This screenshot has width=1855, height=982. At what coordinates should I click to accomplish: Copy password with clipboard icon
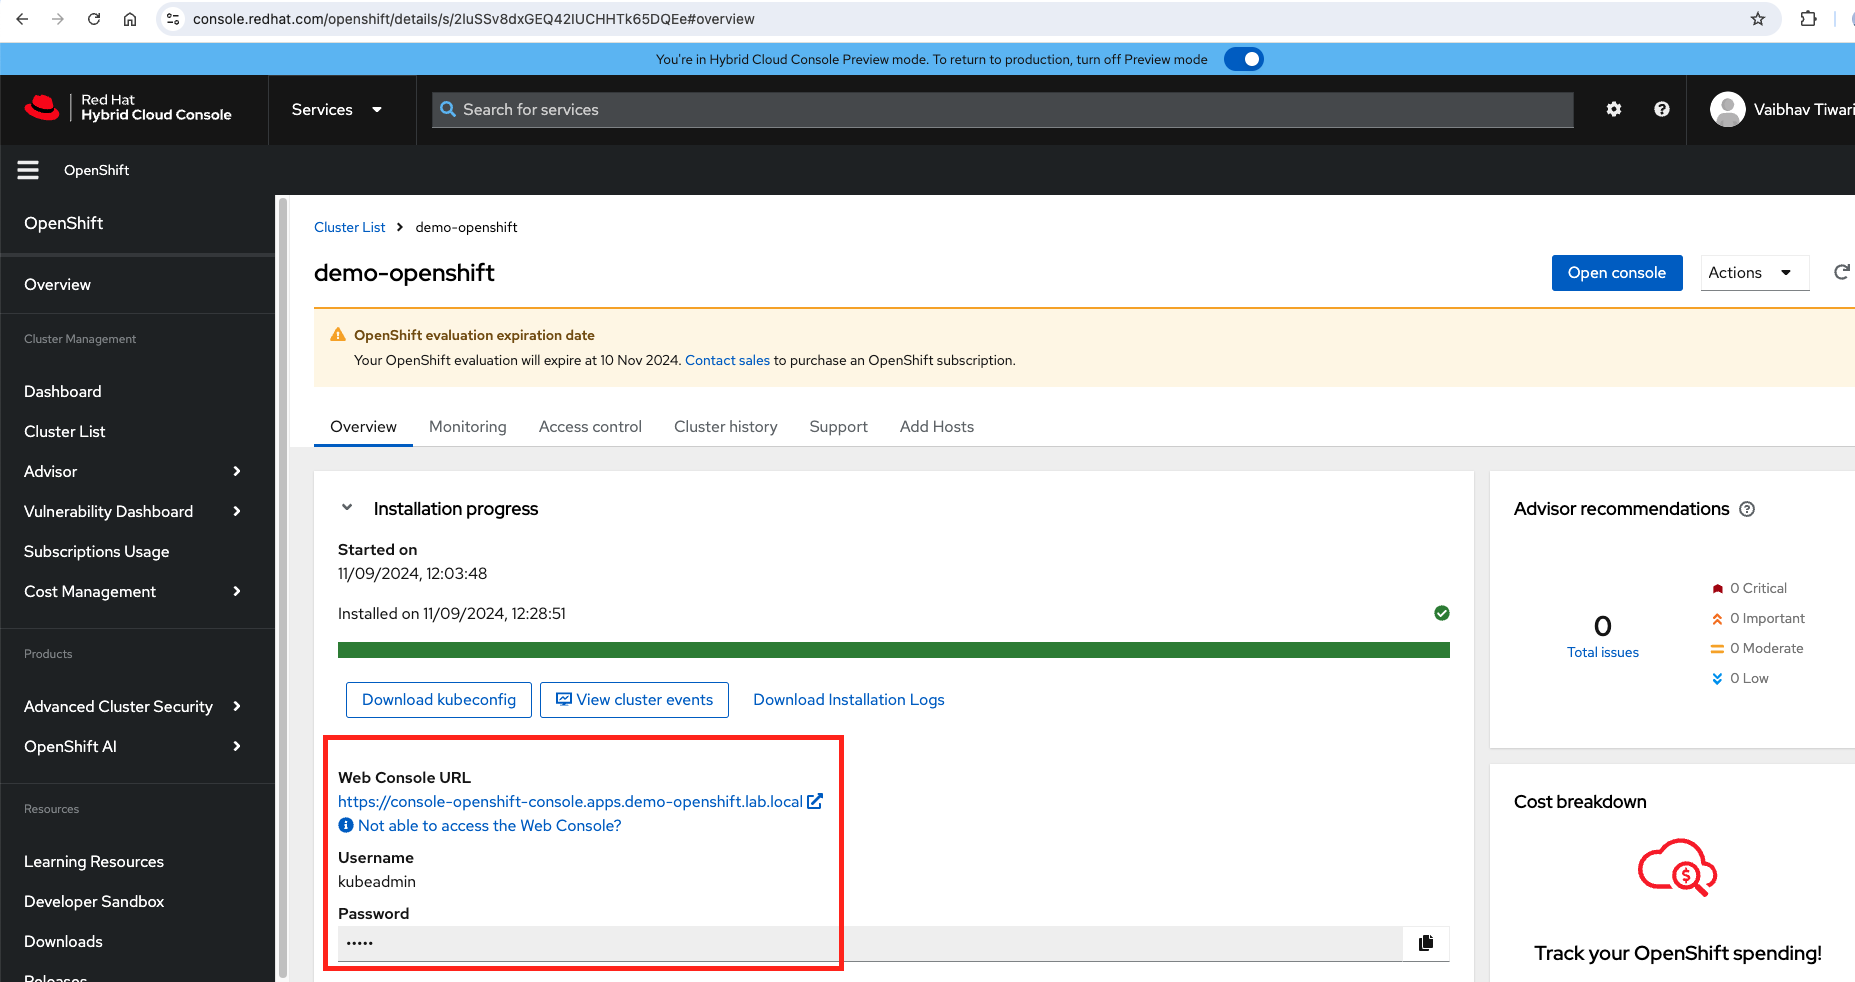(x=1426, y=942)
